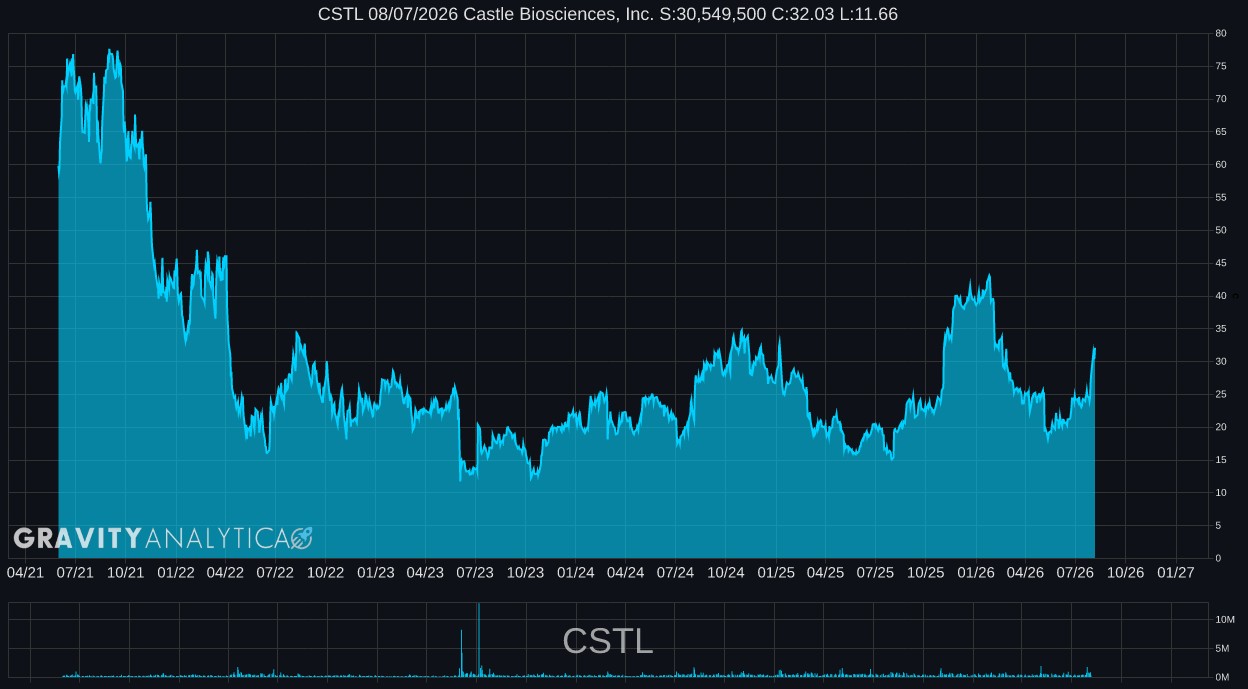Screen dimensions: 1248x689
Task: Click the 20 price axis label
Action: [x=1221, y=427]
